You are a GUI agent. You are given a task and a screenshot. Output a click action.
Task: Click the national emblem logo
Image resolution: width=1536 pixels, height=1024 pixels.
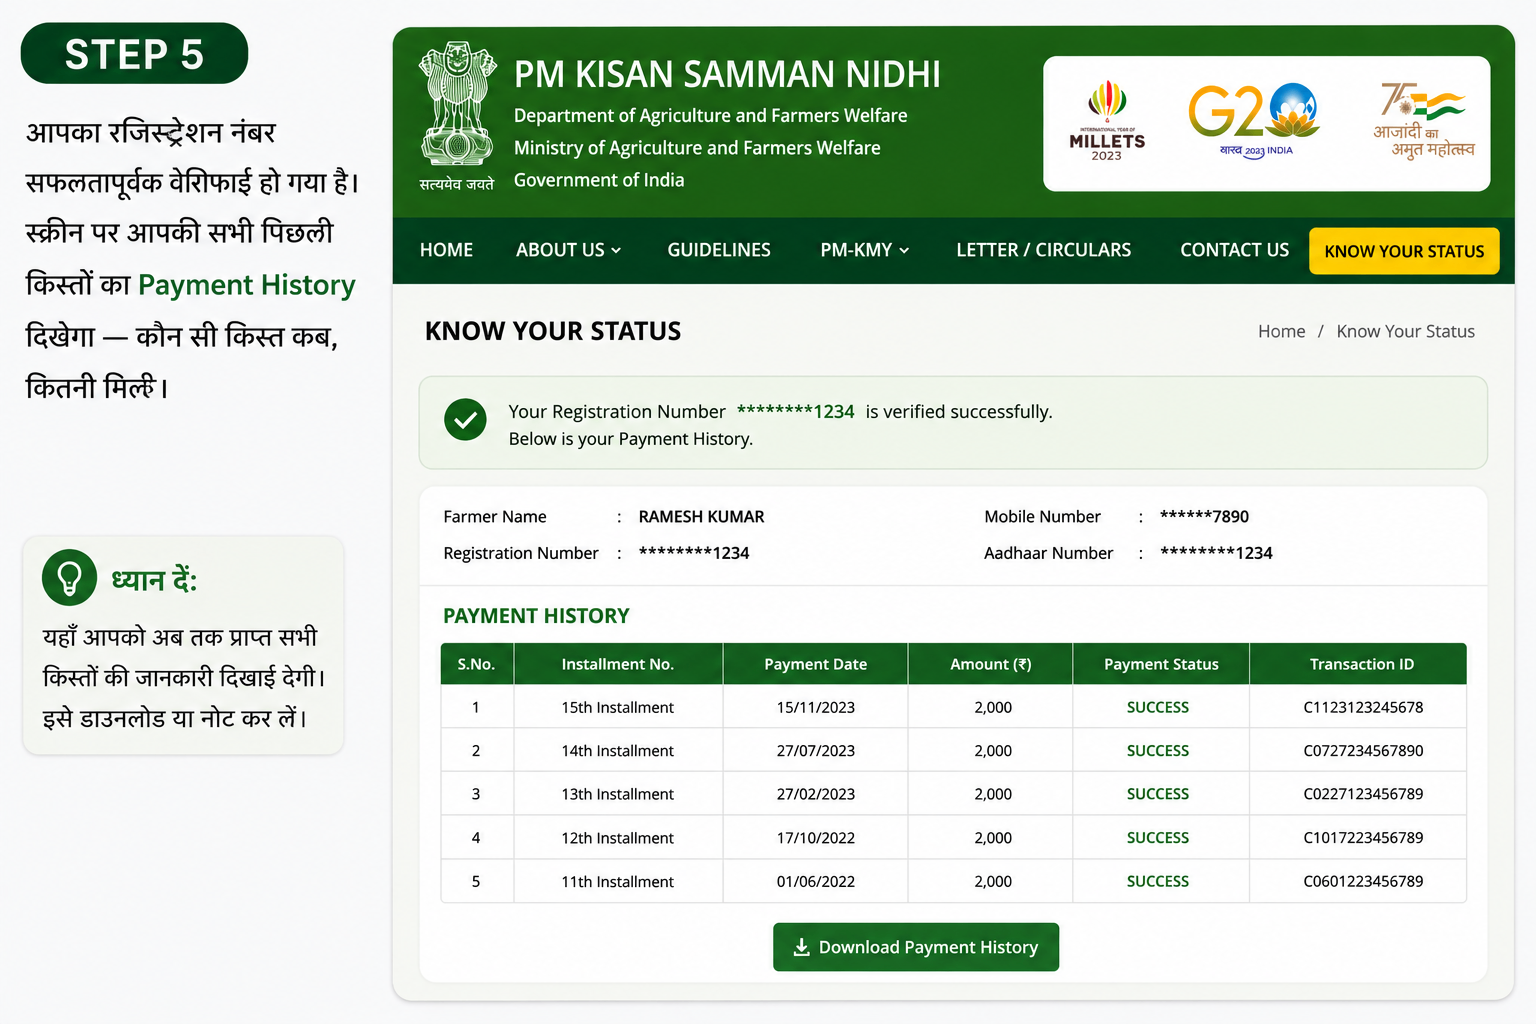click(457, 116)
